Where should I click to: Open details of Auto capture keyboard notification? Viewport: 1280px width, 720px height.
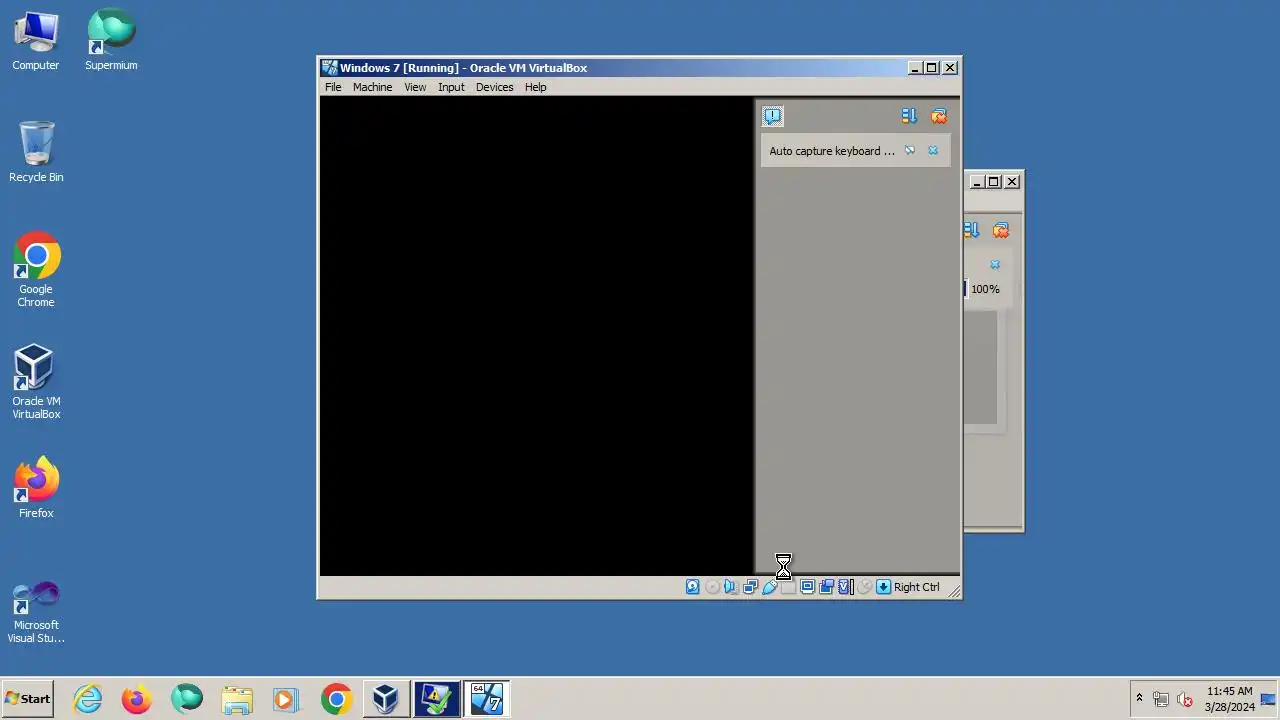[x=909, y=151]
